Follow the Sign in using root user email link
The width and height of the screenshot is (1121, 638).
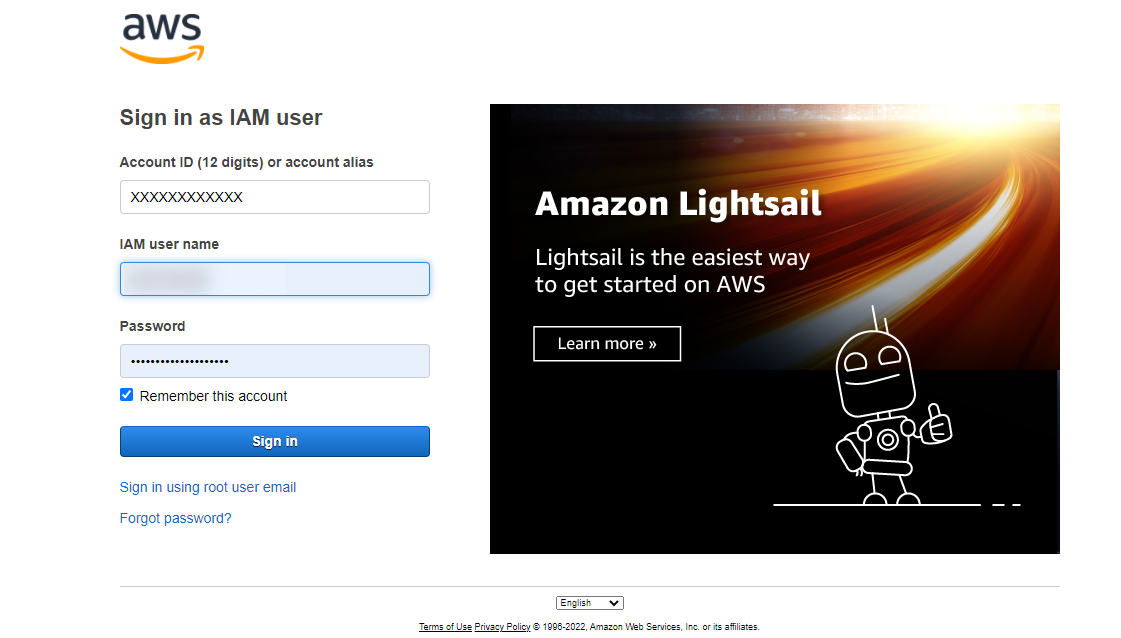pos(207,487)
